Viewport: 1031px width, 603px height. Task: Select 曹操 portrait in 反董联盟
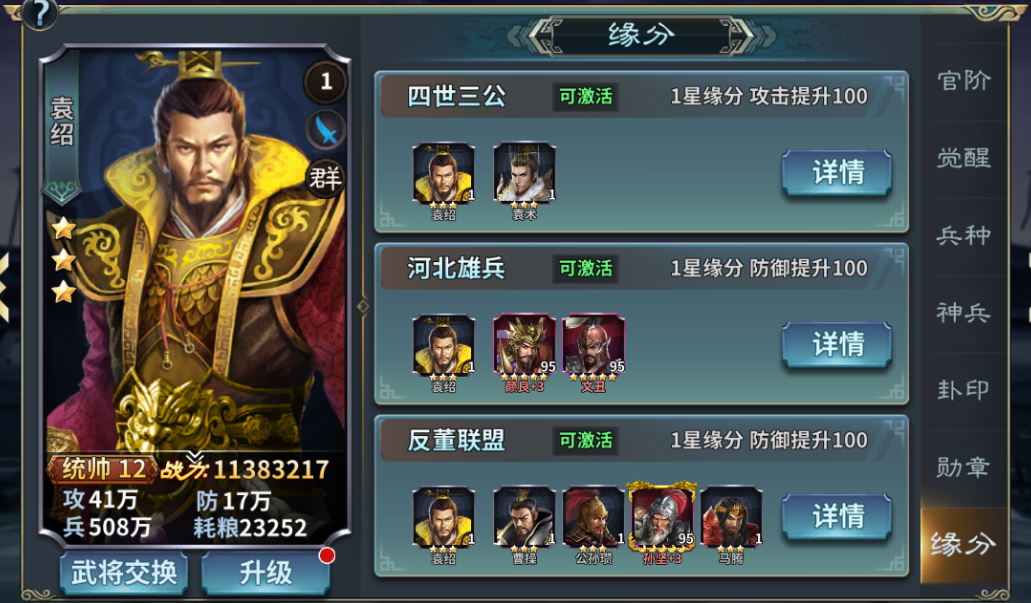coord(524,518)
